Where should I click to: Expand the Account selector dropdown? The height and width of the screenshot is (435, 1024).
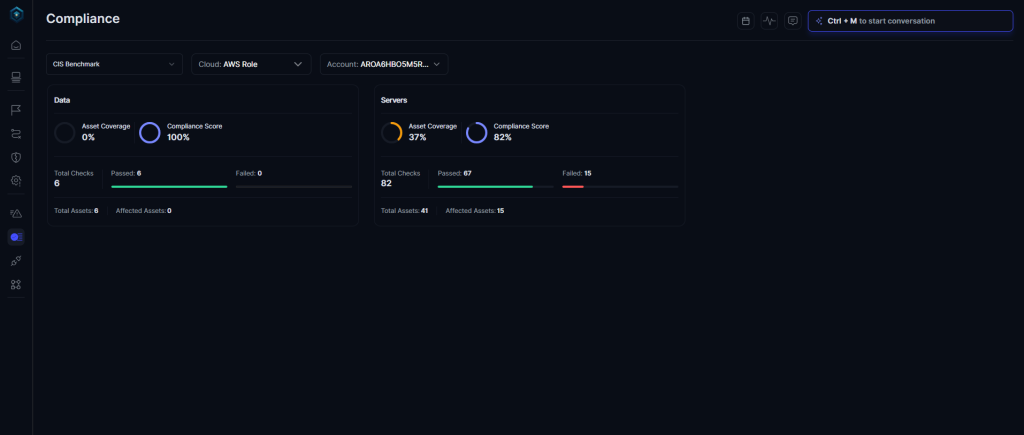(x=384, y=64)
